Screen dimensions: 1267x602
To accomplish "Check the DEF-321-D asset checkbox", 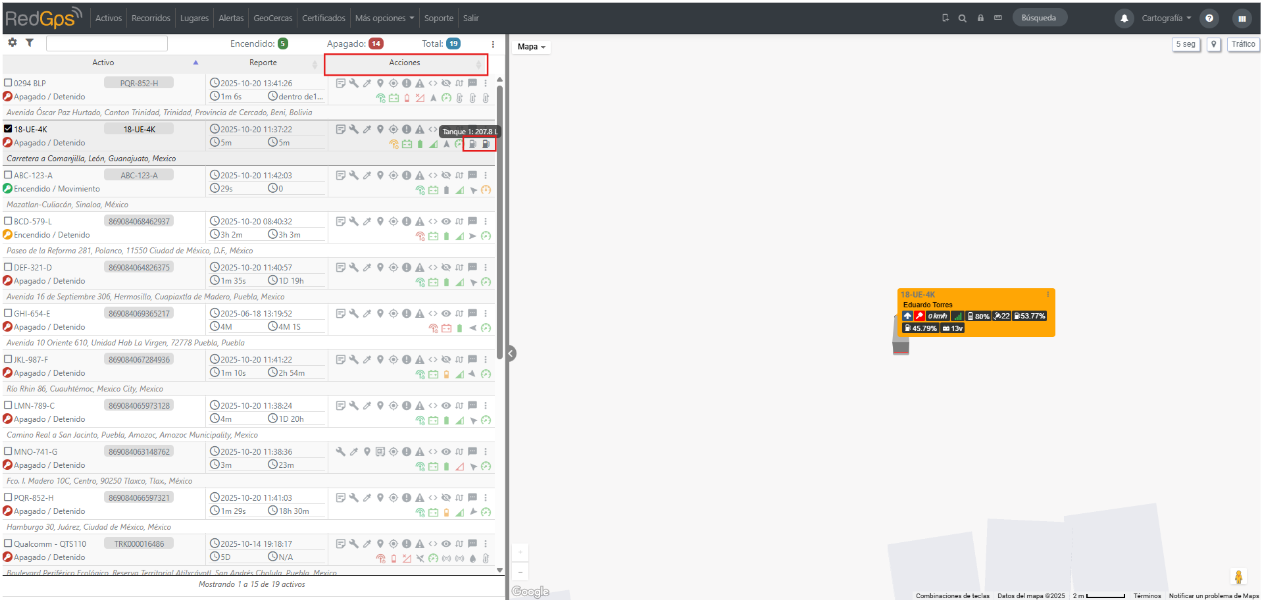I will 8,267.
